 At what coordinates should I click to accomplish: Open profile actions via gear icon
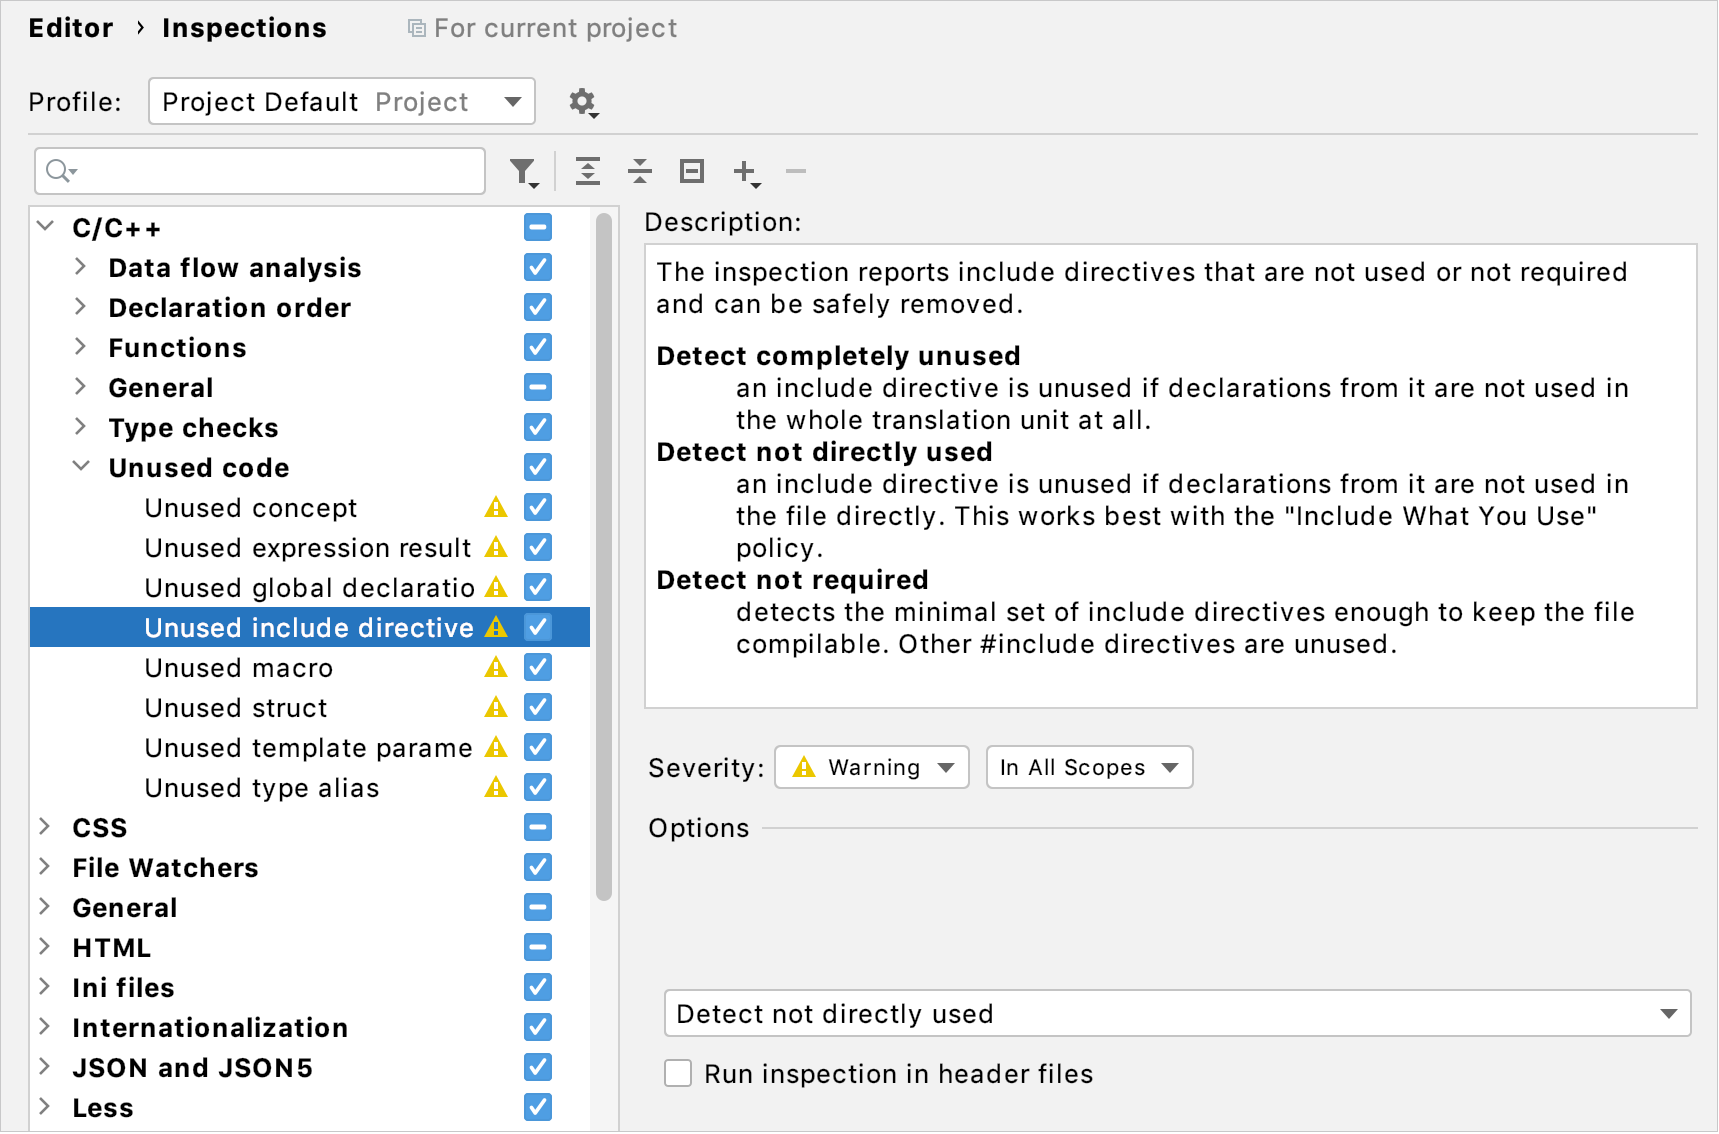coord(583,101)
